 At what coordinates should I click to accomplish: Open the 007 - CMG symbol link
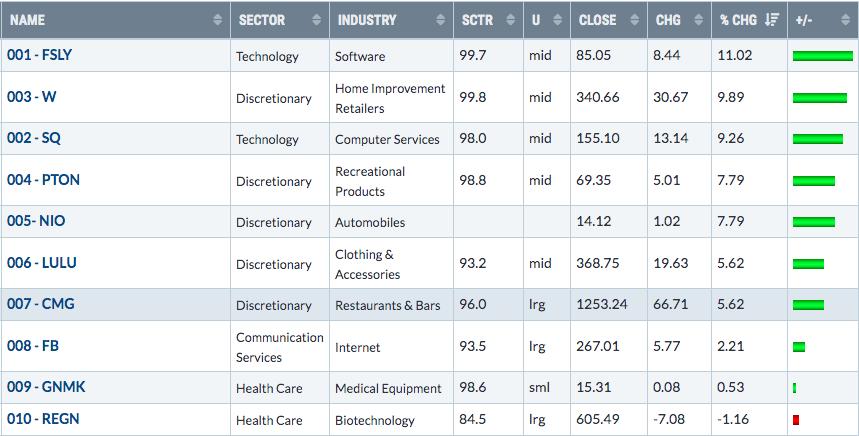coord(41,304)
